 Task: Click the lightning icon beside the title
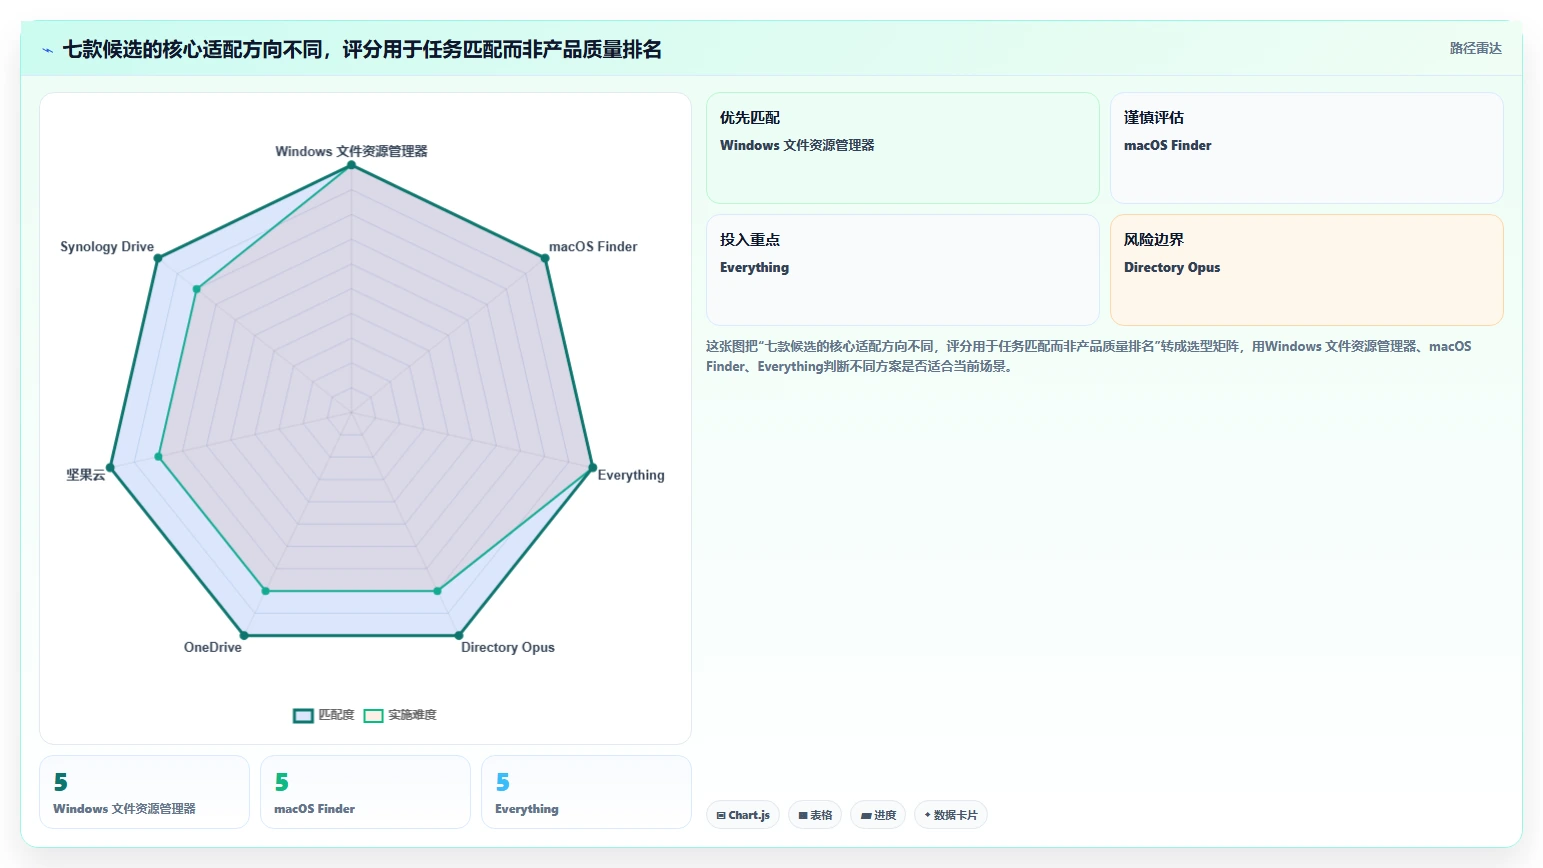tap(47, 50)
